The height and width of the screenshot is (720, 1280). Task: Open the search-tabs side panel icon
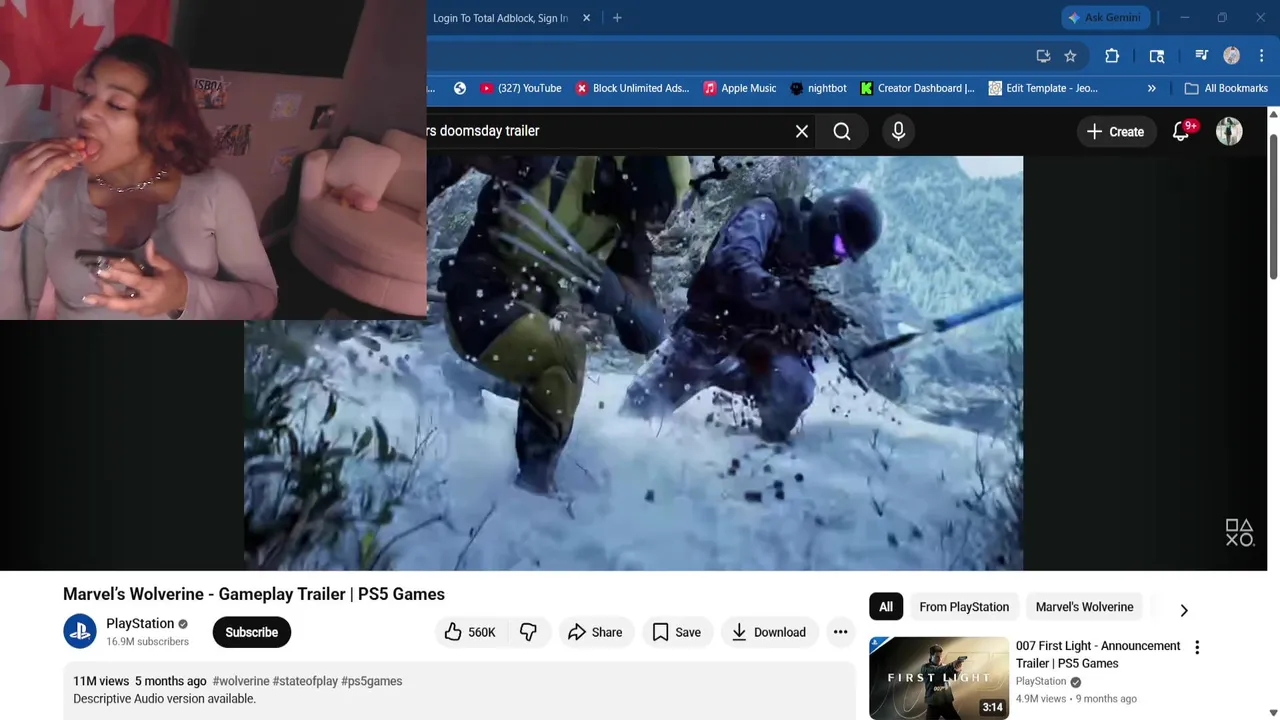click(1157, 56)
